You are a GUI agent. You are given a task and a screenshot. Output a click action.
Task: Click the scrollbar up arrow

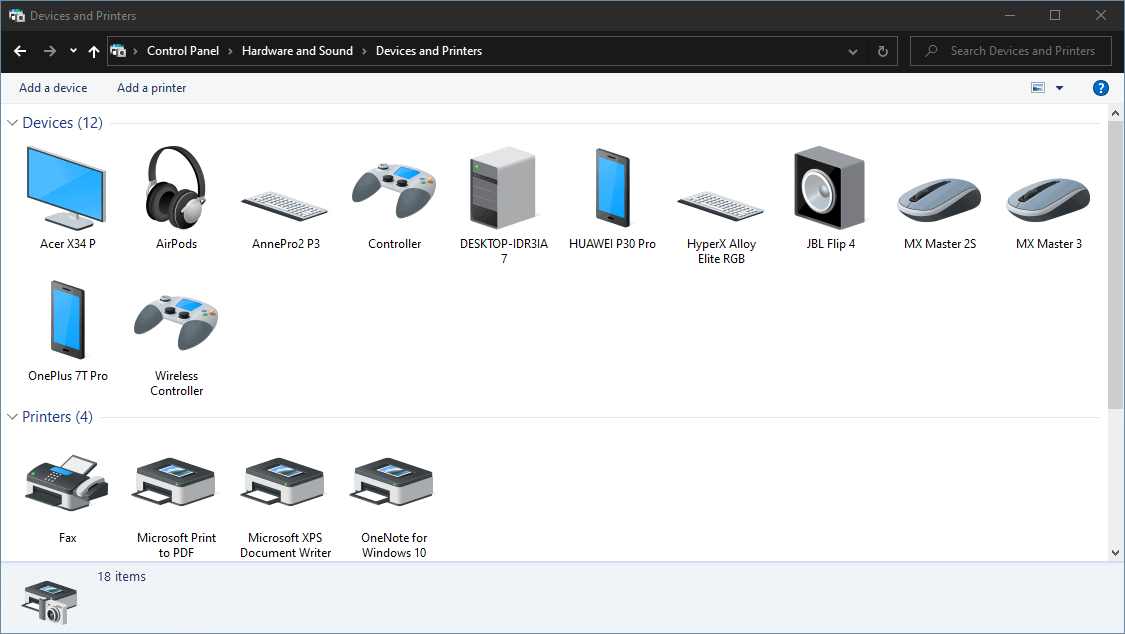(1115, 113)
